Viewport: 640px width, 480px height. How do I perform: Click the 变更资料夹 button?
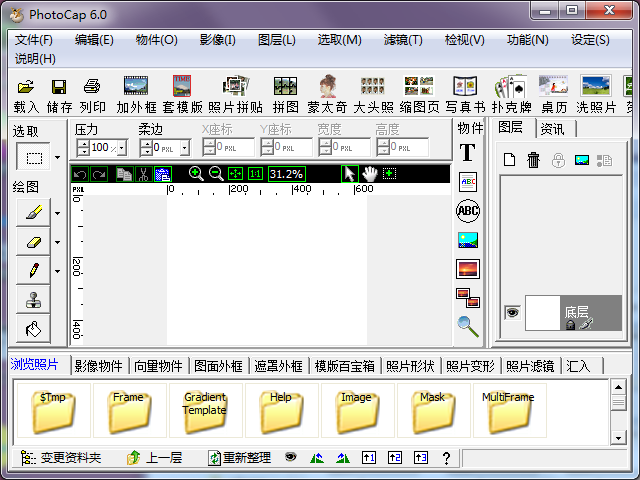pos(60,458)
